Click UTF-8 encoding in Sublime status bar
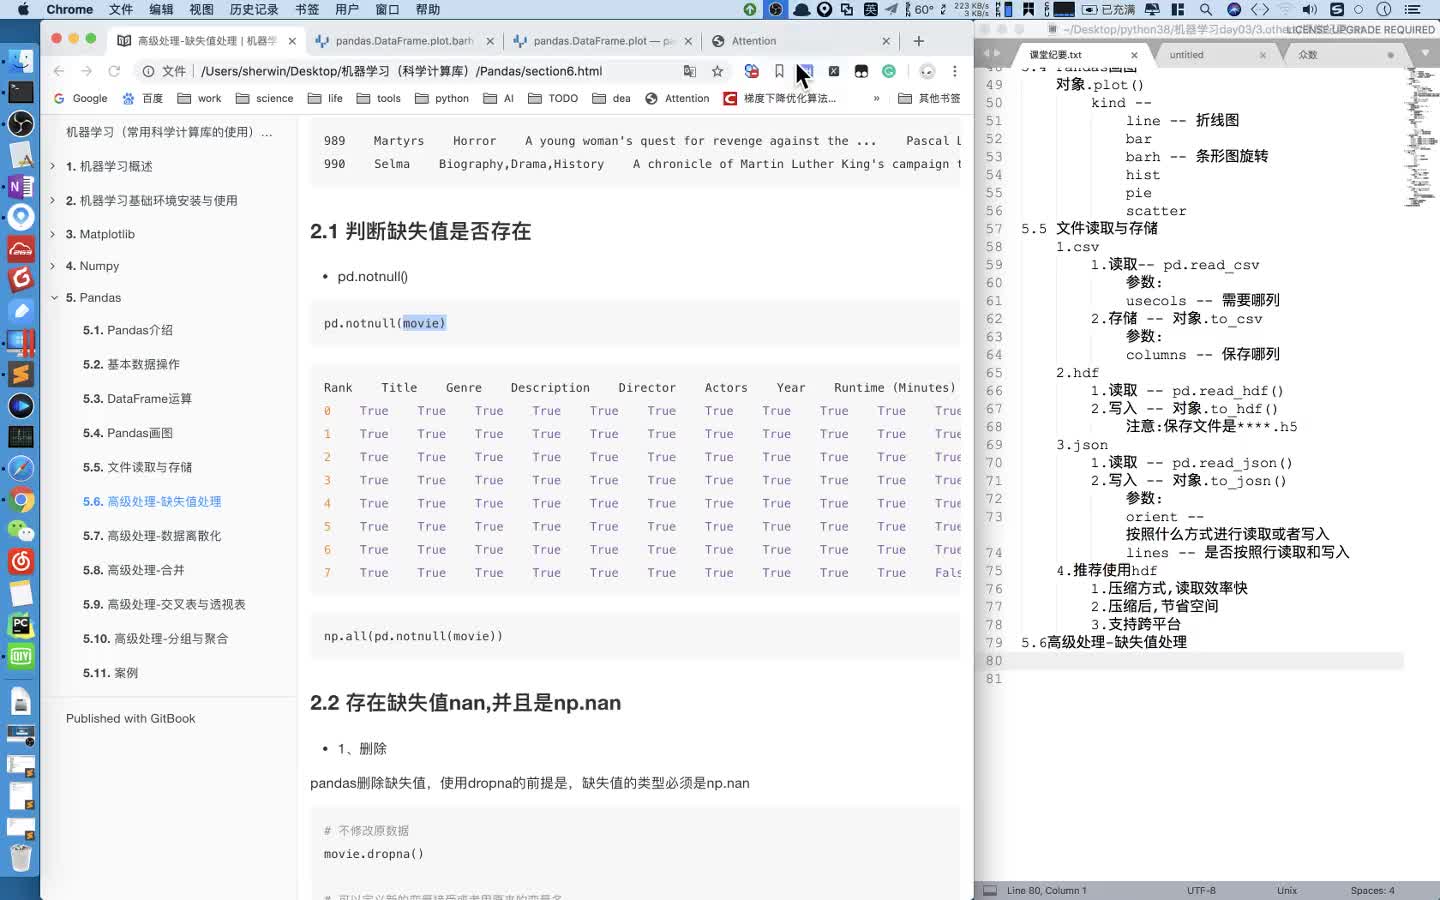This screenshot has width=1440, height=900. click(1201, 890)
